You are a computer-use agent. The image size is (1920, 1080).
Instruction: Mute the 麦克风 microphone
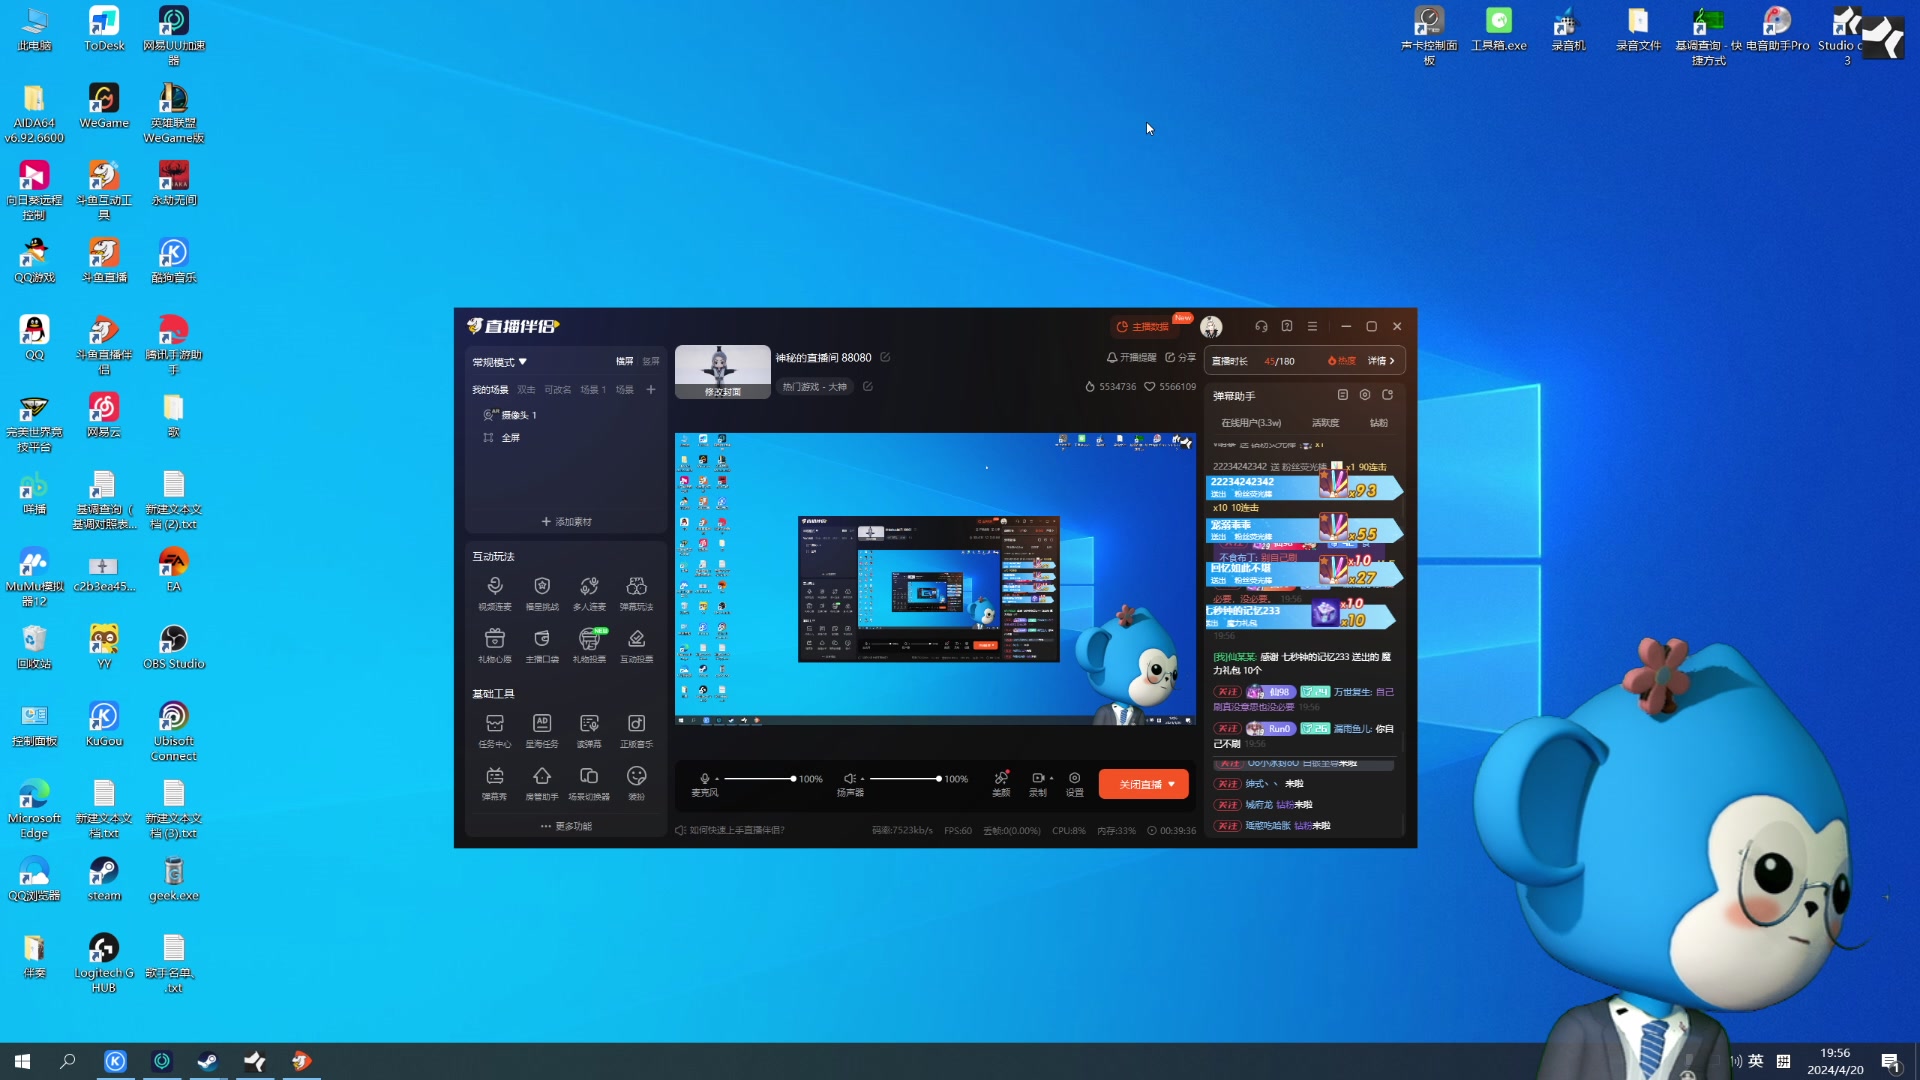[x=705, y=778]
